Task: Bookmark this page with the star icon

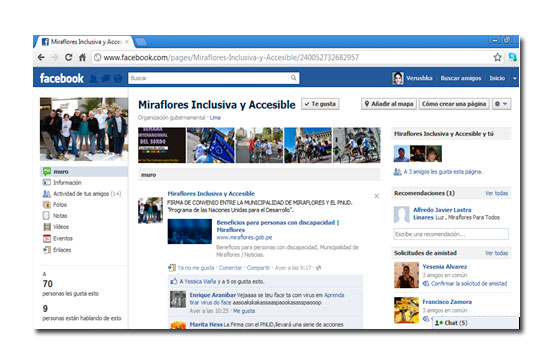Action: coord(497,57)
